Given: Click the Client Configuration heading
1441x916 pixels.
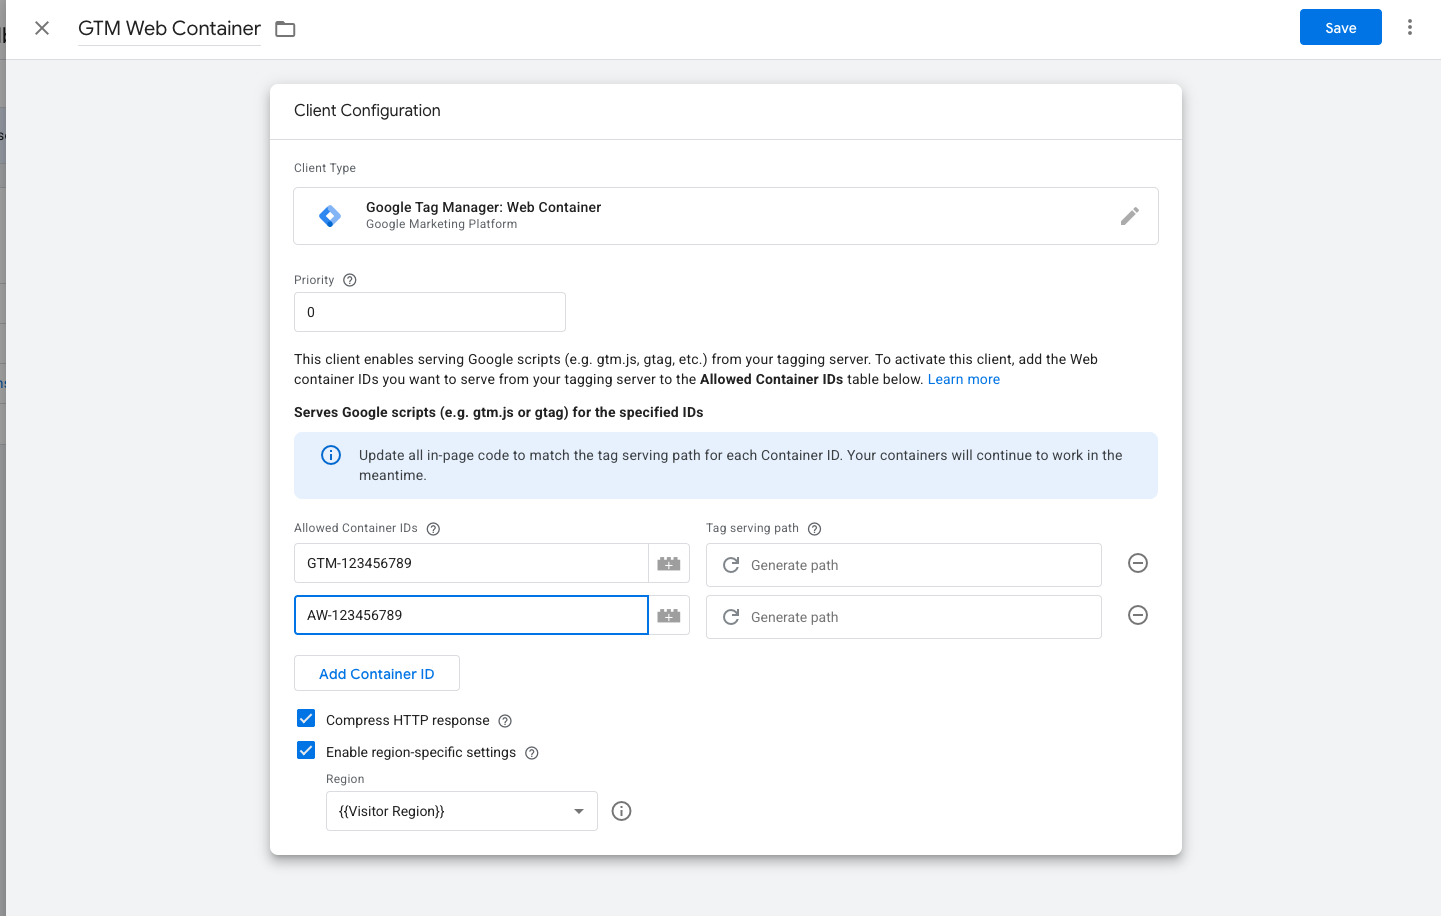Looking at the screenshot, I should pos(367,110).
